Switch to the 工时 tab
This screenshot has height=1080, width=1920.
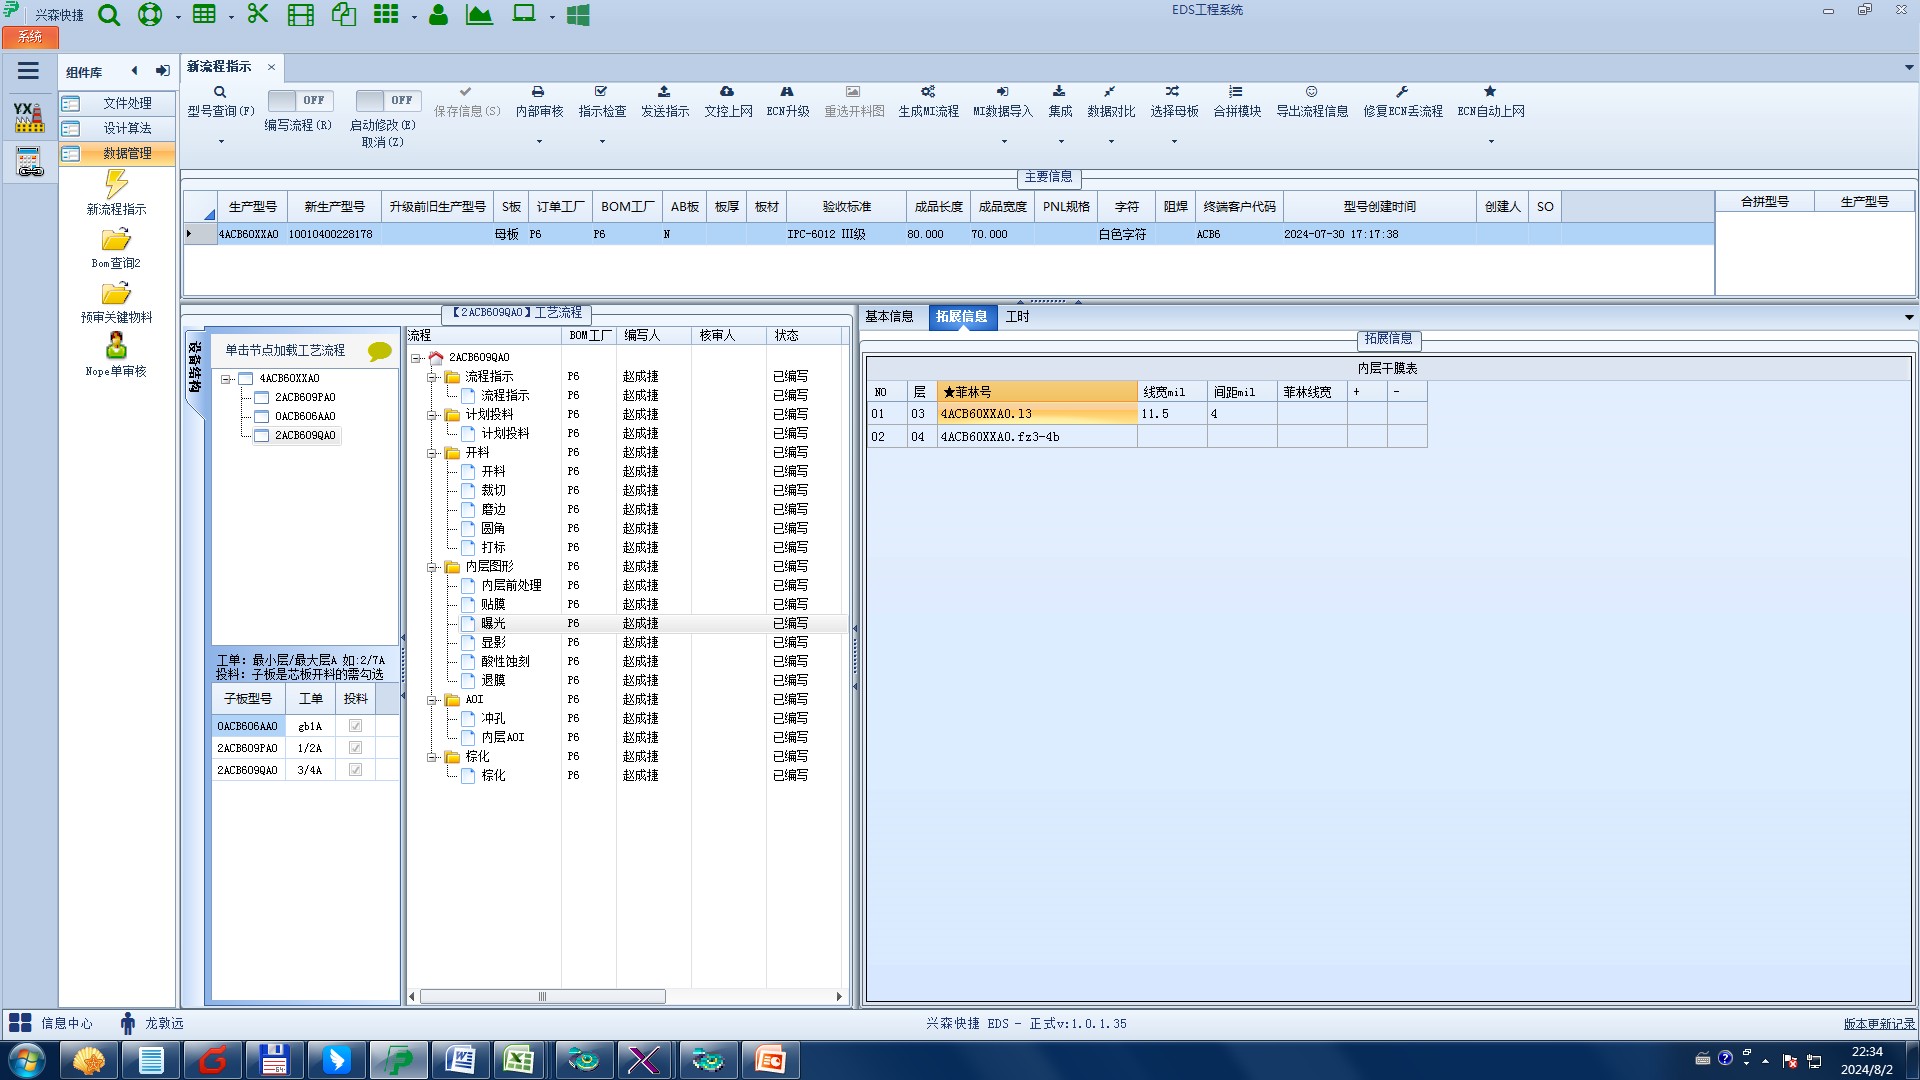[1017, 317]
